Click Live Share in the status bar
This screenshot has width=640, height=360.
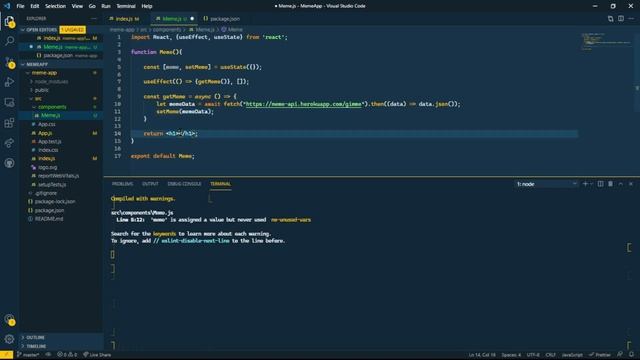tap(97, 355)
